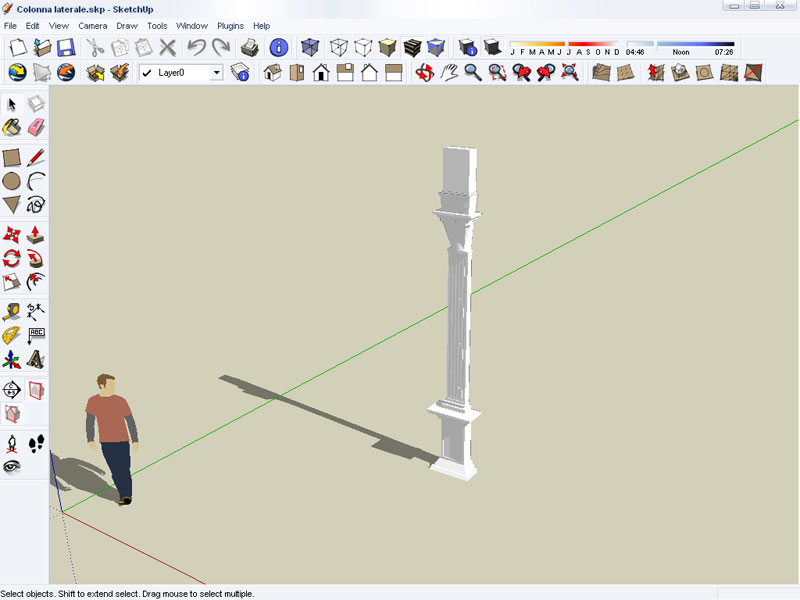The width and height of the screenshot is (800, 600).
Task: Activate the Push/Pull tool
Action: coord(36,234)
